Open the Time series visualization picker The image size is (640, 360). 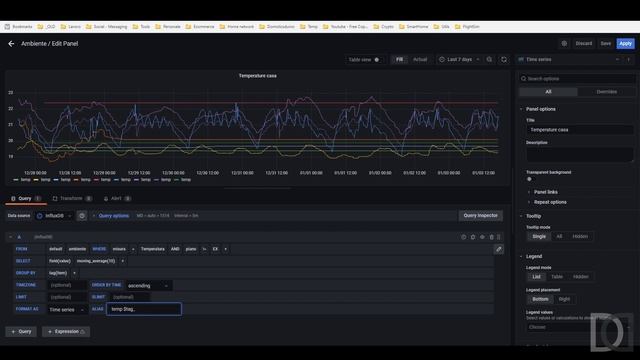pyautogui.click(x=568, y=60)
